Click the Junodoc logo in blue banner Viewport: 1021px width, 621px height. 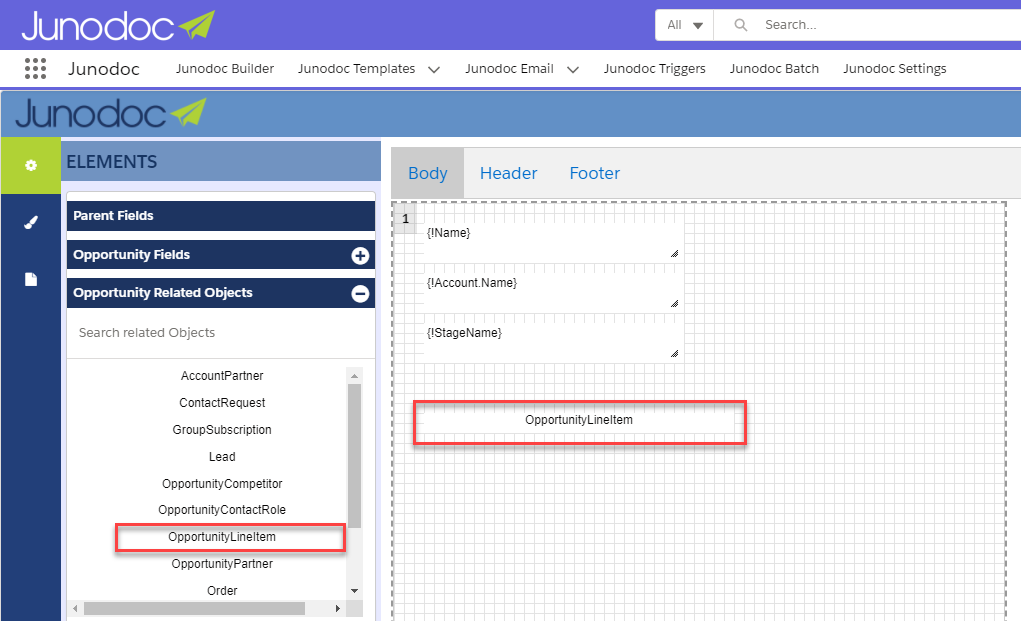tap(111, 113)
